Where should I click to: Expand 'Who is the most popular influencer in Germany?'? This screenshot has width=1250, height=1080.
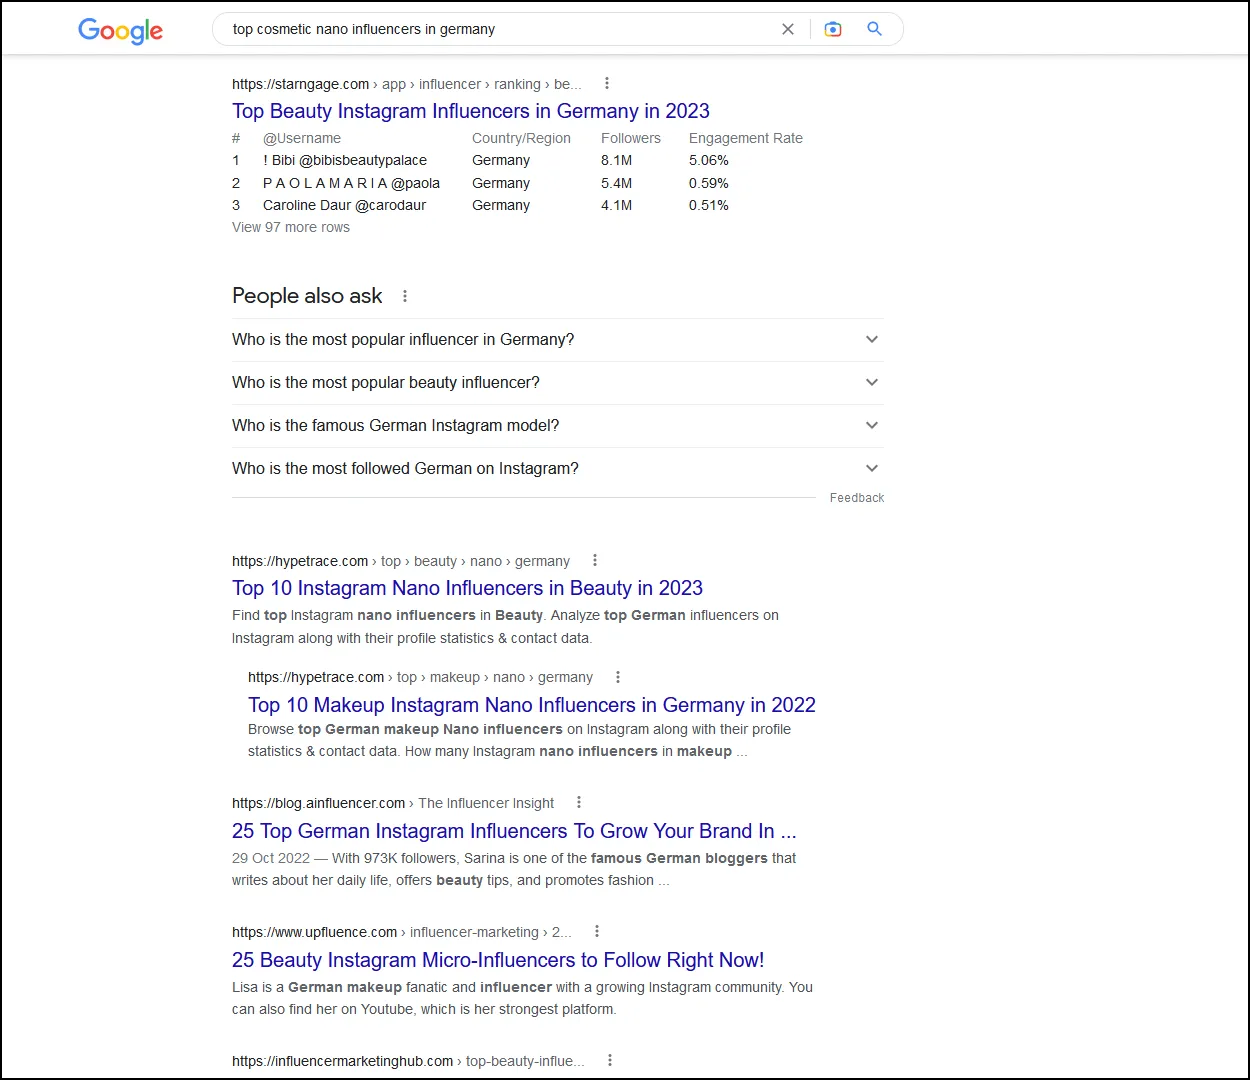click(x=871, y=340)
